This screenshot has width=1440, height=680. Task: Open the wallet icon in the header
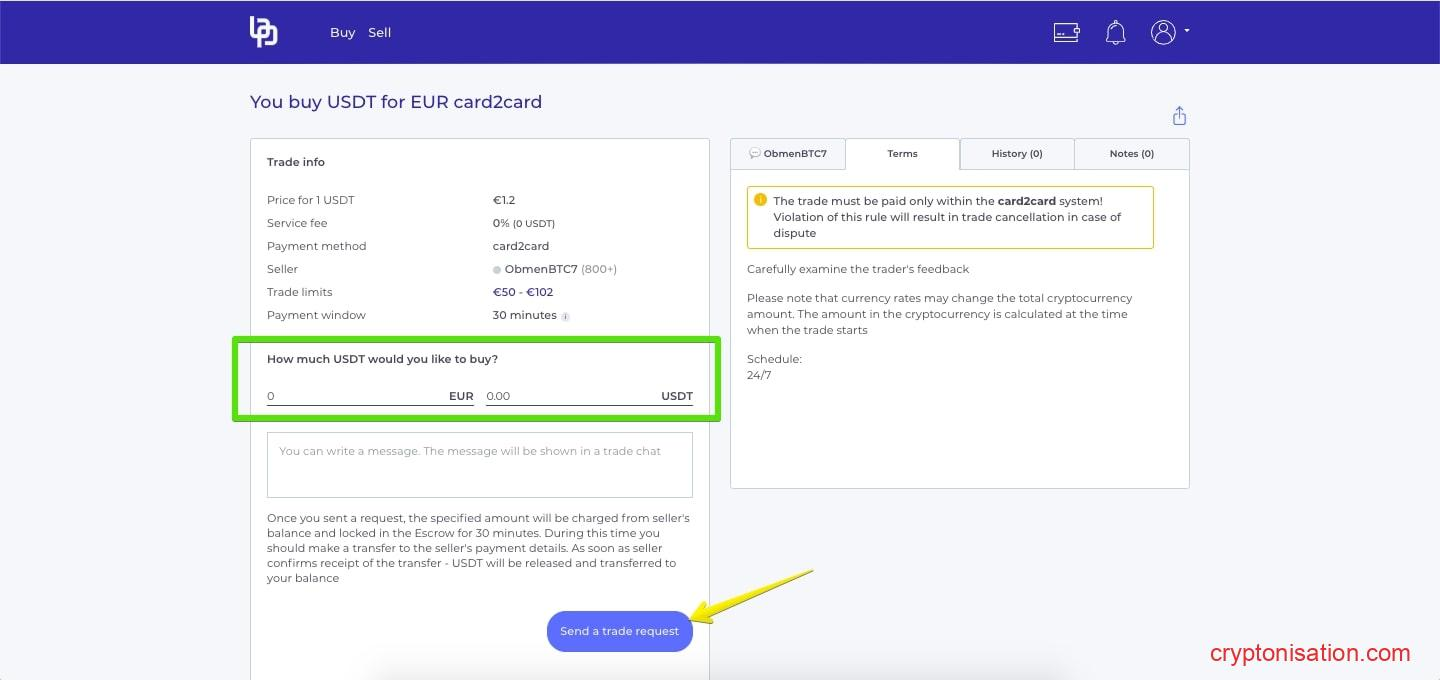pyautogui.click(x=1066, y=32)
